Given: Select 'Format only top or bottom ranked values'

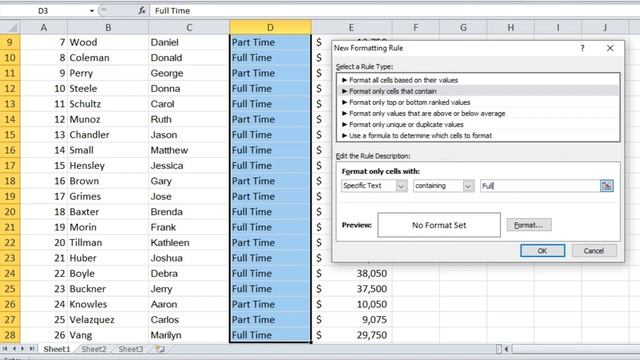Looking at the screenshot, I should (478, 102).
